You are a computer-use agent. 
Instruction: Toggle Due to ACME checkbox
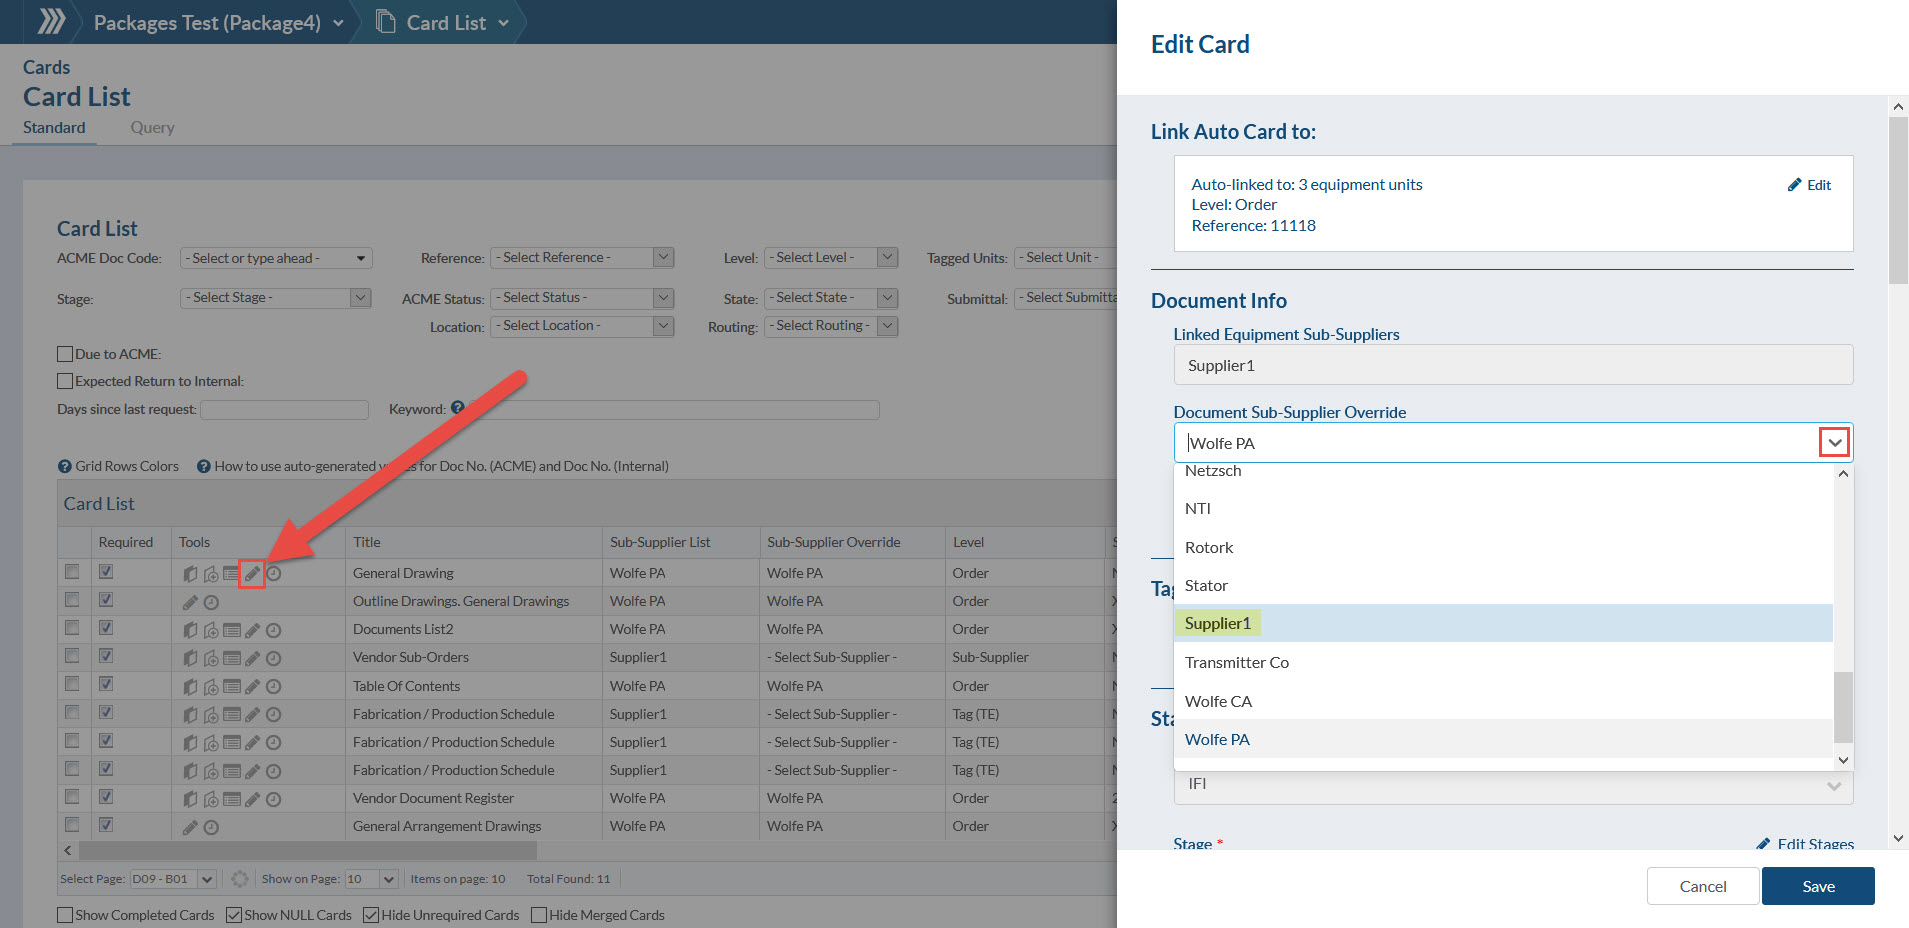click(65, 354)
